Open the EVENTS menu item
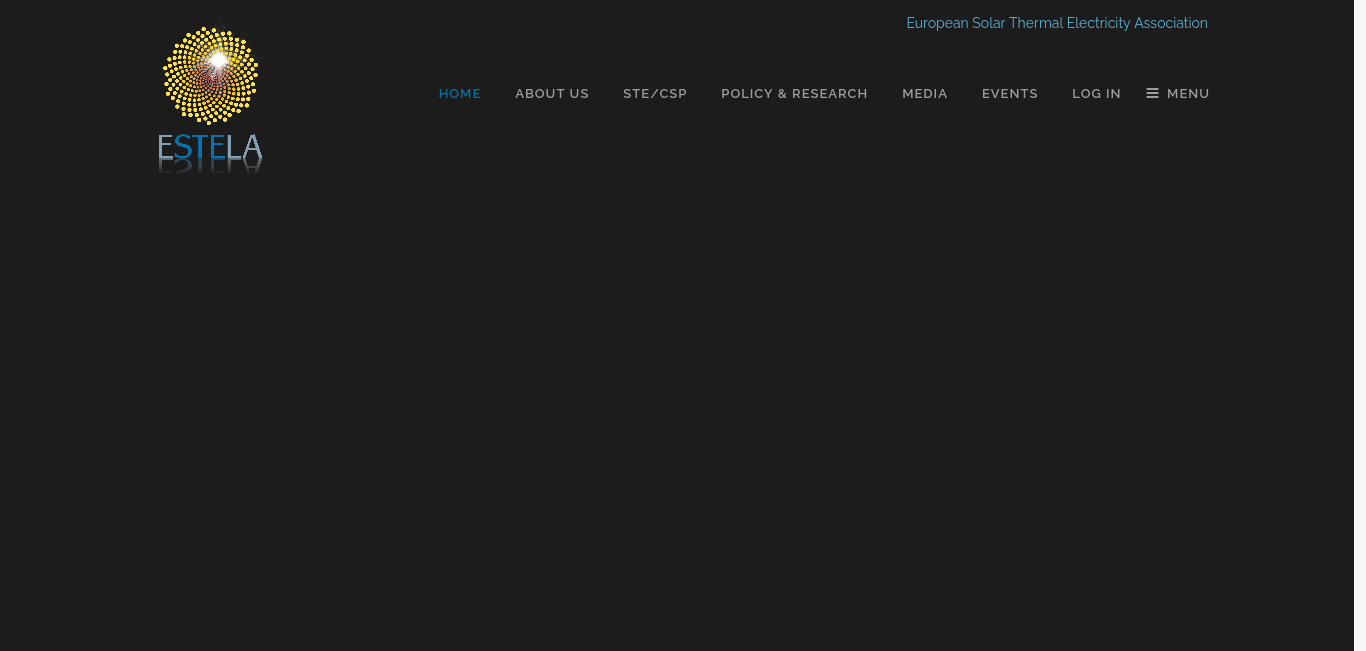The width and height of the screenshot is (1366, 651). [1010, 93]
